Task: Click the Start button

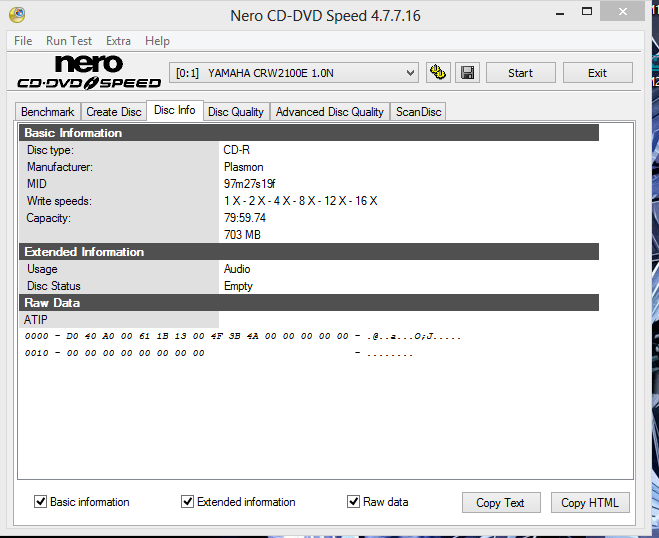Action: 521,73
